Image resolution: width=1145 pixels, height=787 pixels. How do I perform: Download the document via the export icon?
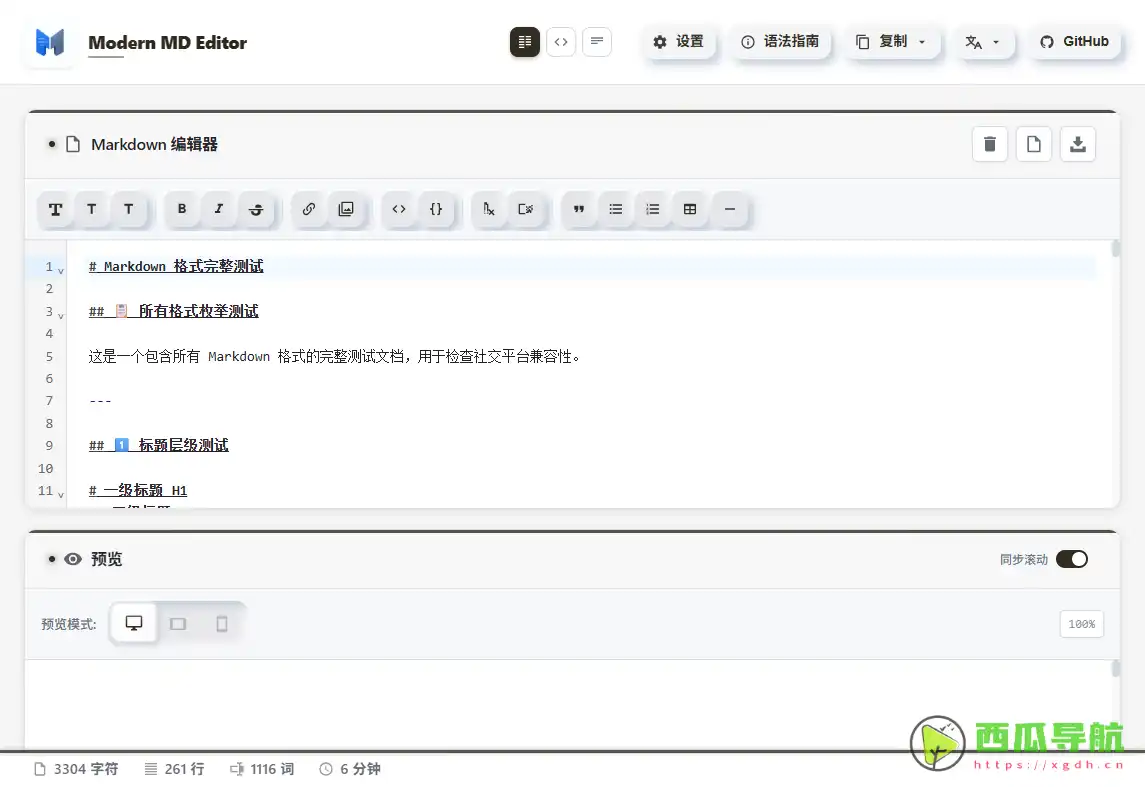(1077, 144)
